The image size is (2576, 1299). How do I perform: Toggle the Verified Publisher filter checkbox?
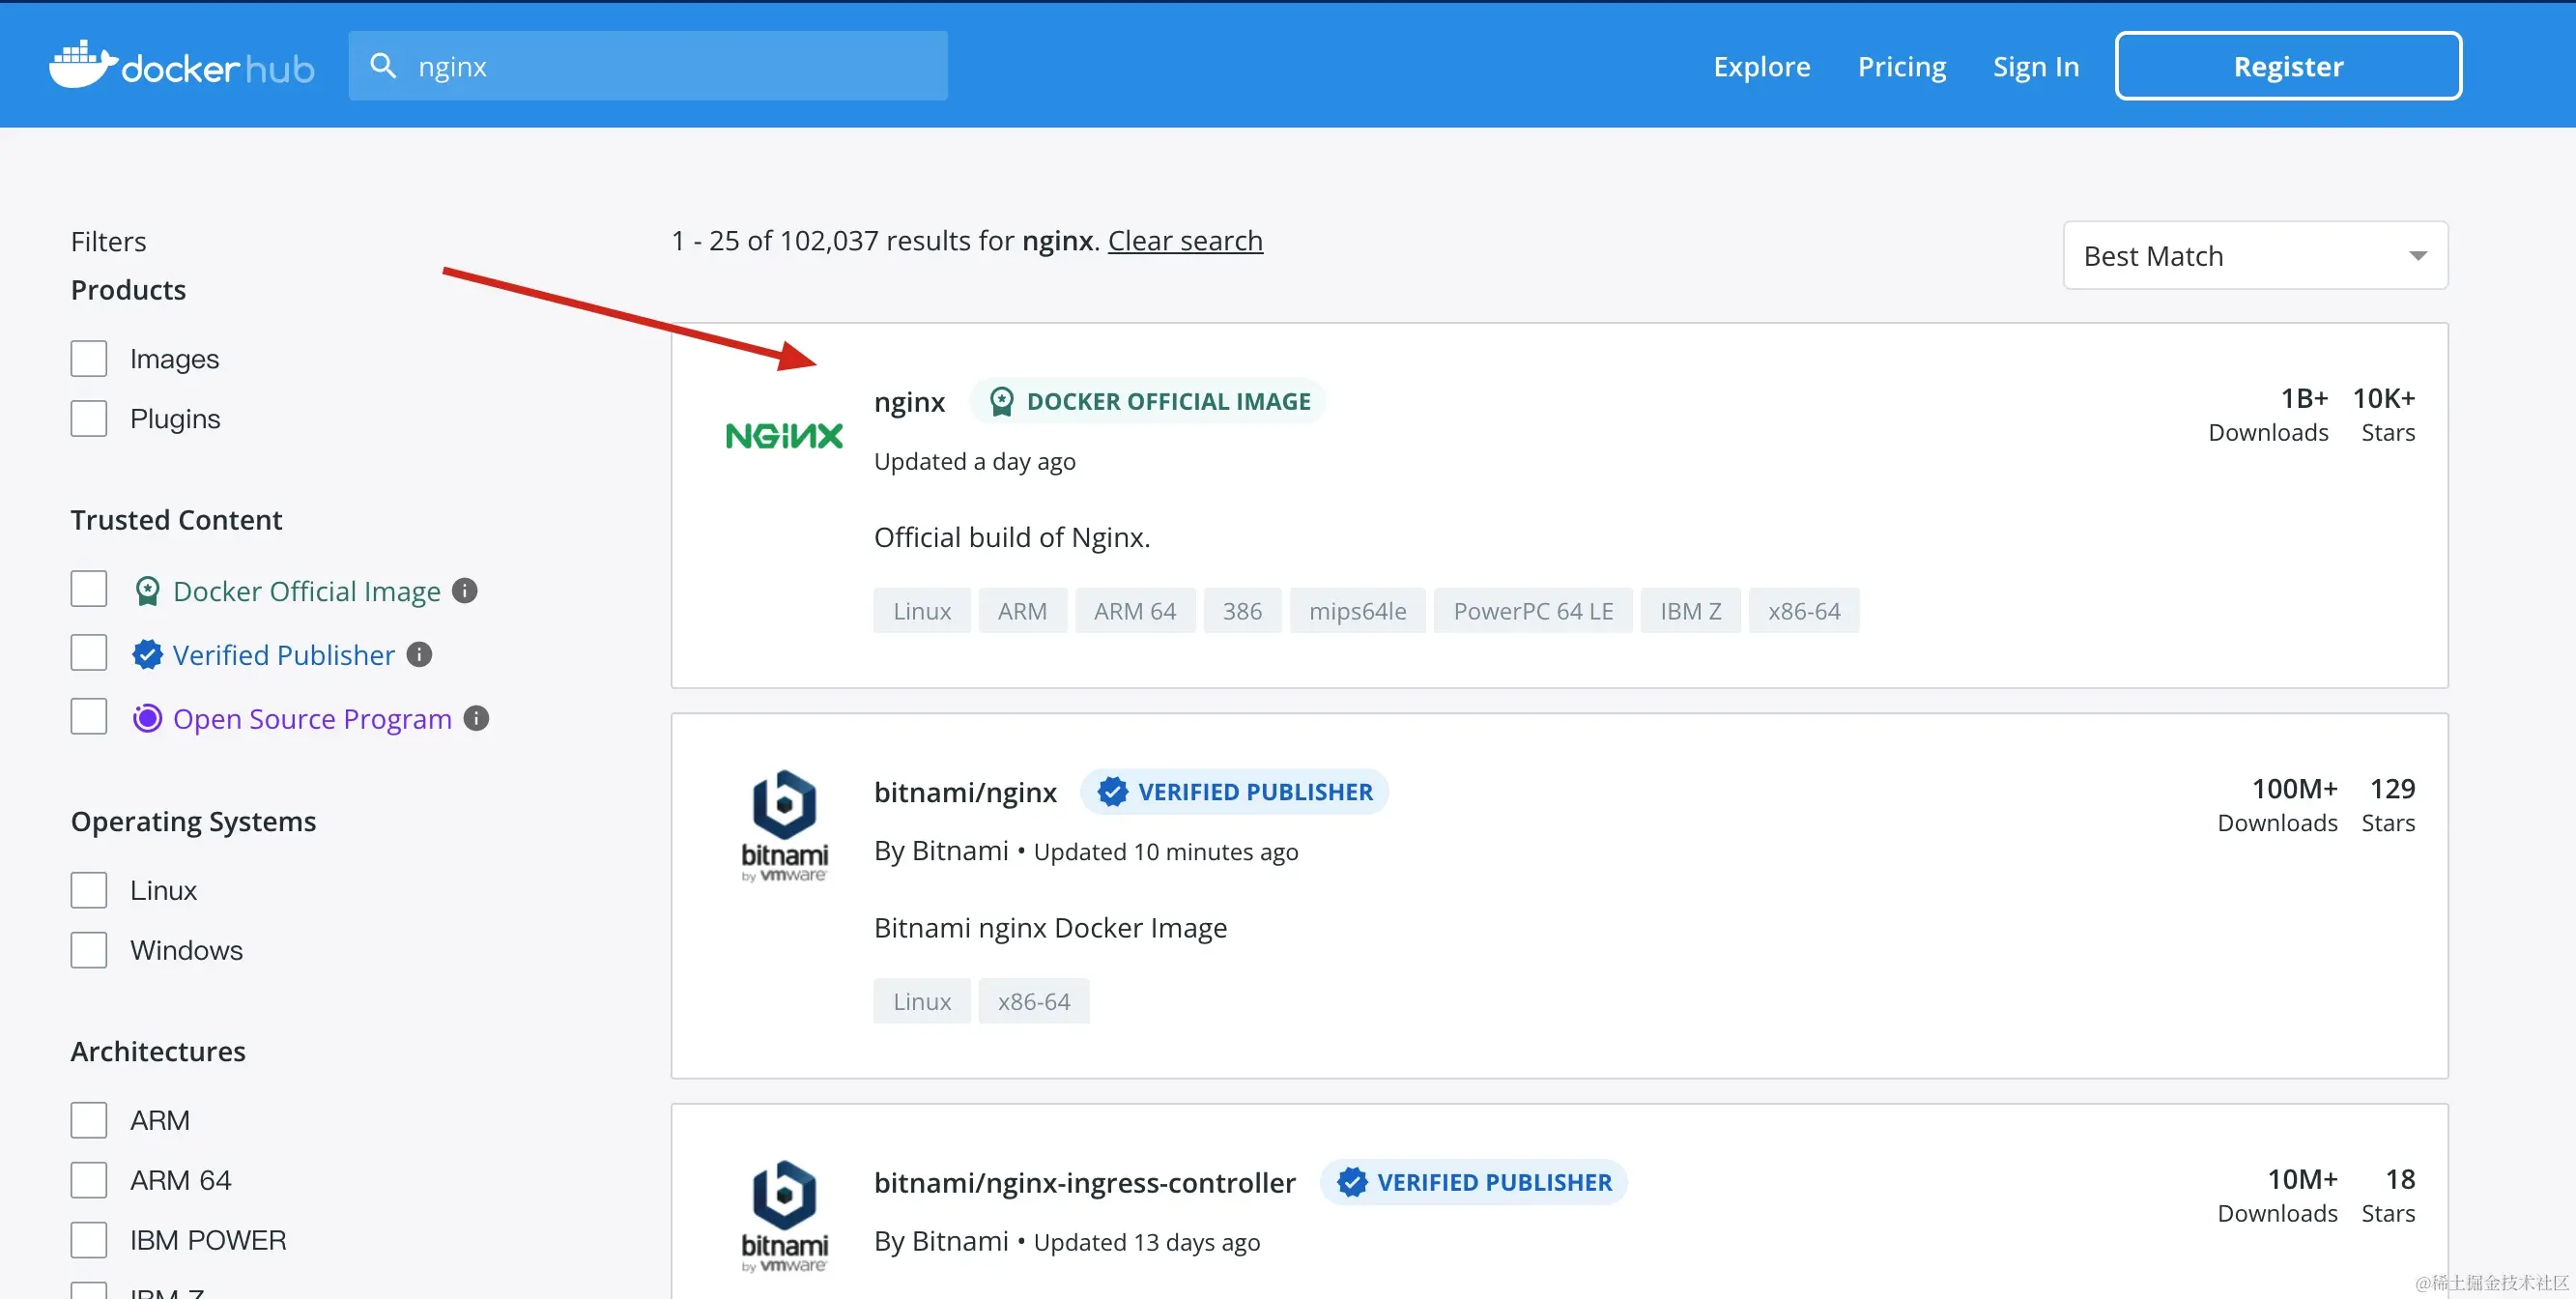(x=89, y=654)
